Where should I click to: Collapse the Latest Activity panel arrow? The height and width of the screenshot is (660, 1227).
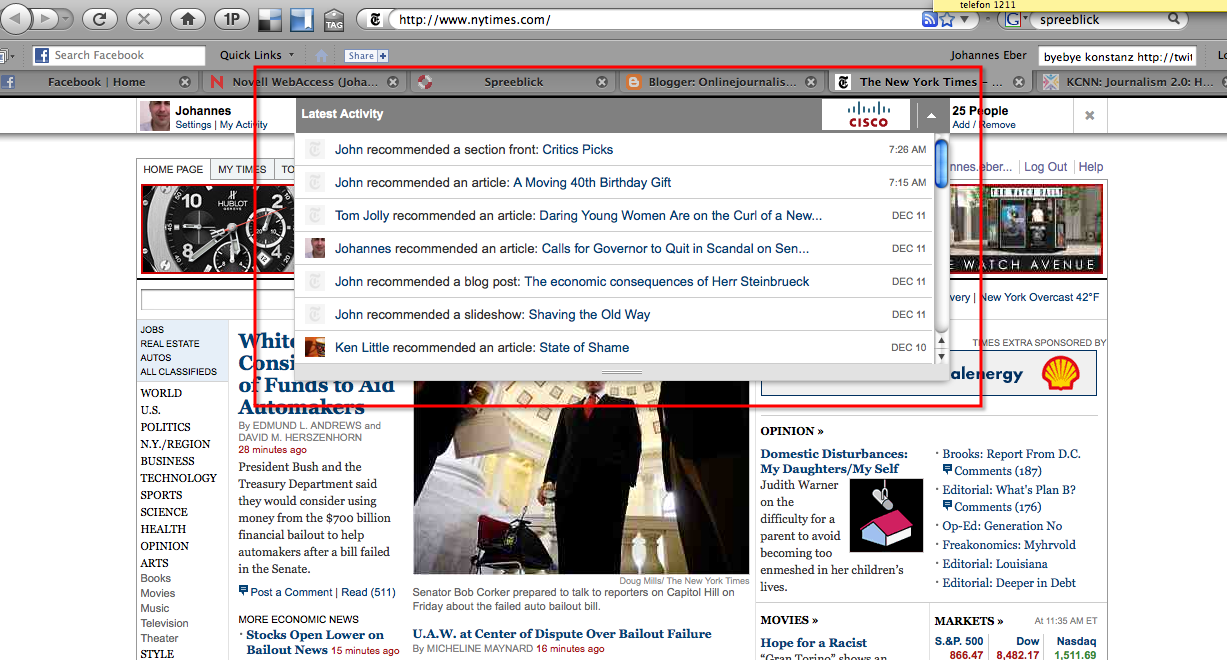931,115
